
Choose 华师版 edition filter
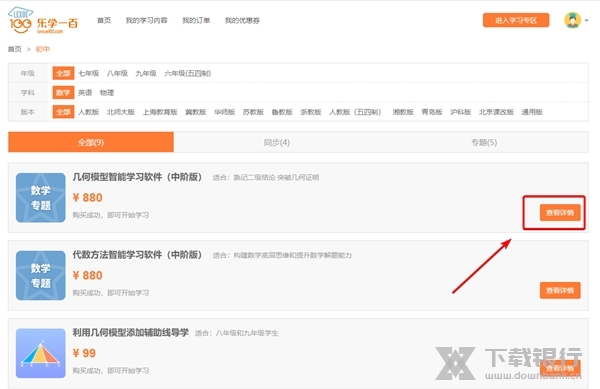(224, 112)
